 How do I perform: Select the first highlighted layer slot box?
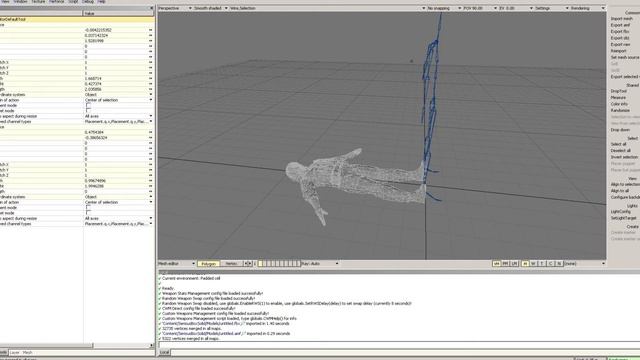click(260, 264)
